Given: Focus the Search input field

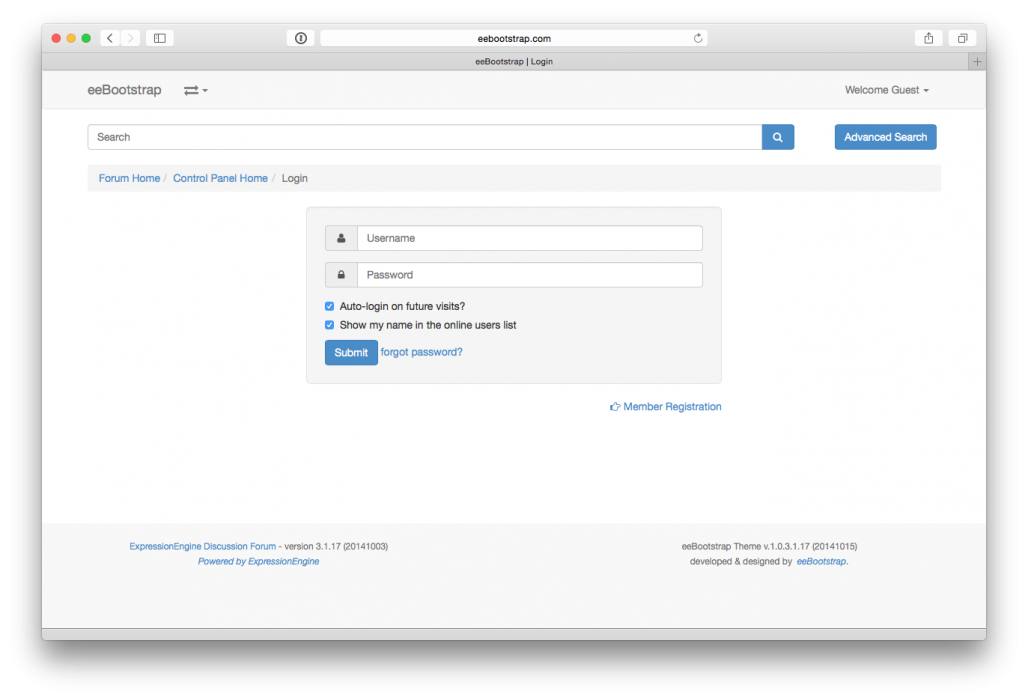Looking at the screenshot, I should click(425, 137).
